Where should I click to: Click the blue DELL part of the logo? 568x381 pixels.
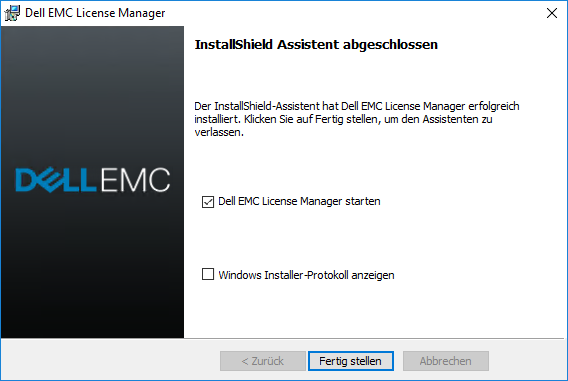coord(56,180)
